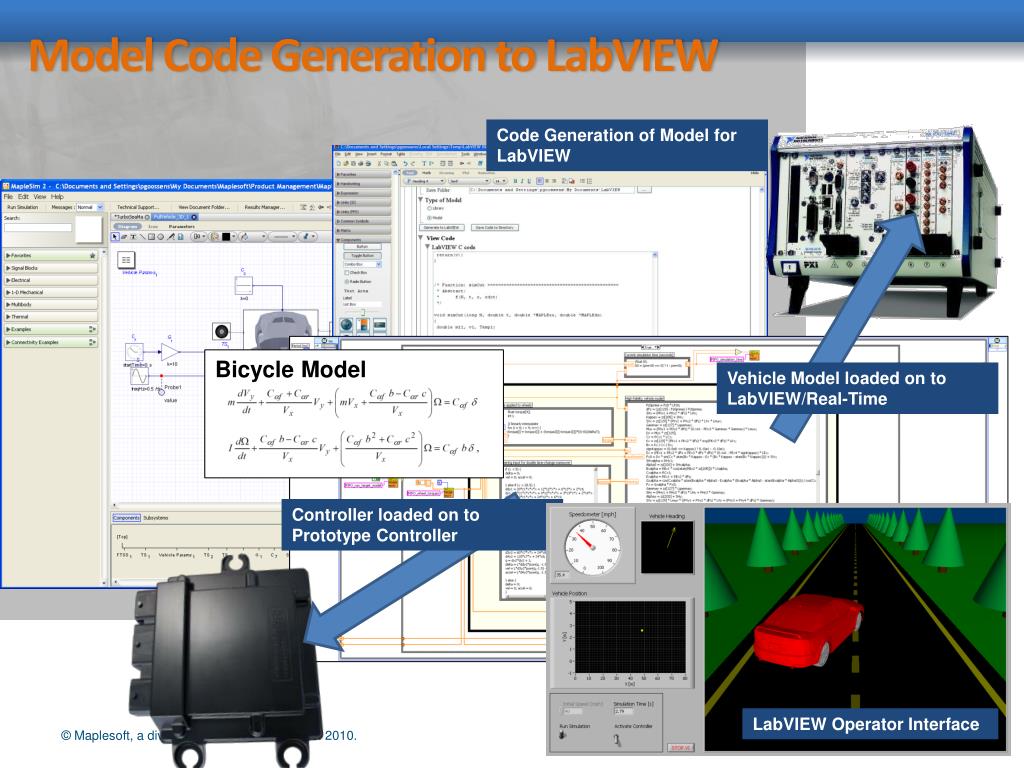The height and width of the screenshot is (768, 1024).
Task: Toggle underline in Maple formatting toolbar
Action: [x=530, y=180]
